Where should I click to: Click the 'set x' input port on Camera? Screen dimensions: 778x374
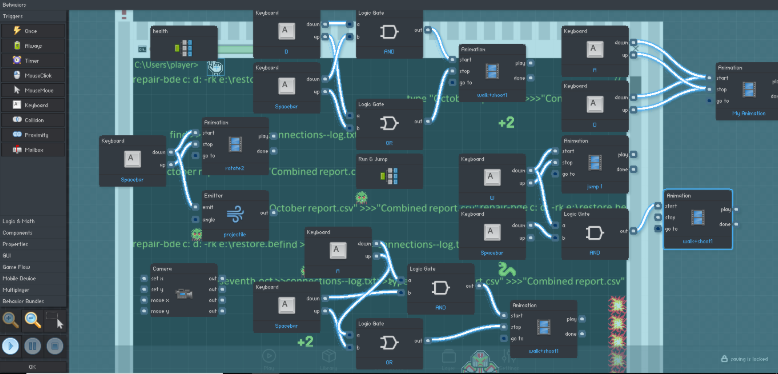coord(144,278)
